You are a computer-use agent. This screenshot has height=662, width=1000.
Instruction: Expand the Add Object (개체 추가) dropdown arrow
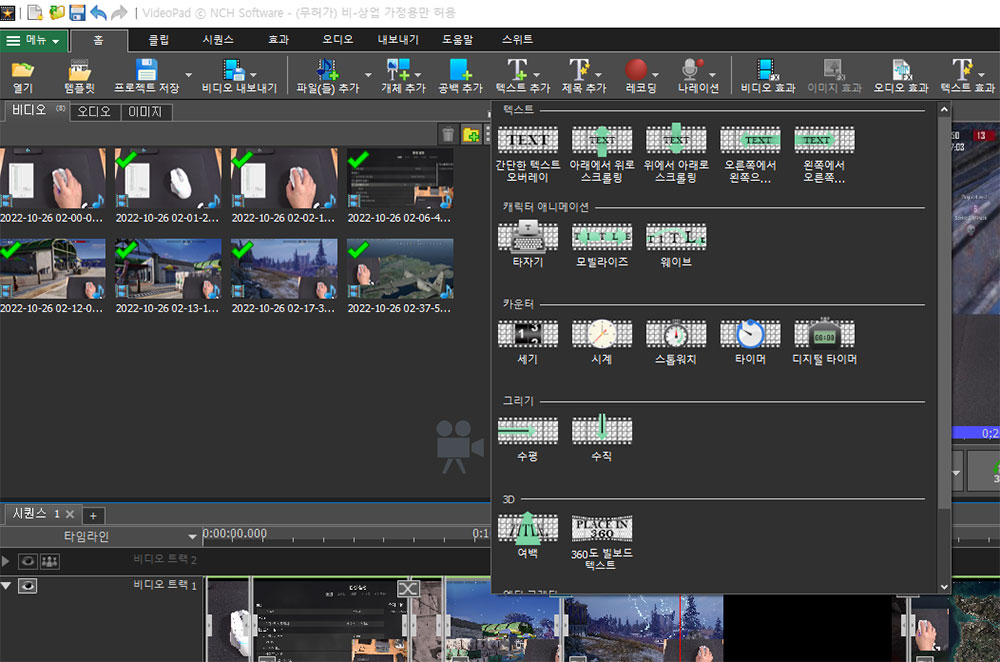[418, 75]
